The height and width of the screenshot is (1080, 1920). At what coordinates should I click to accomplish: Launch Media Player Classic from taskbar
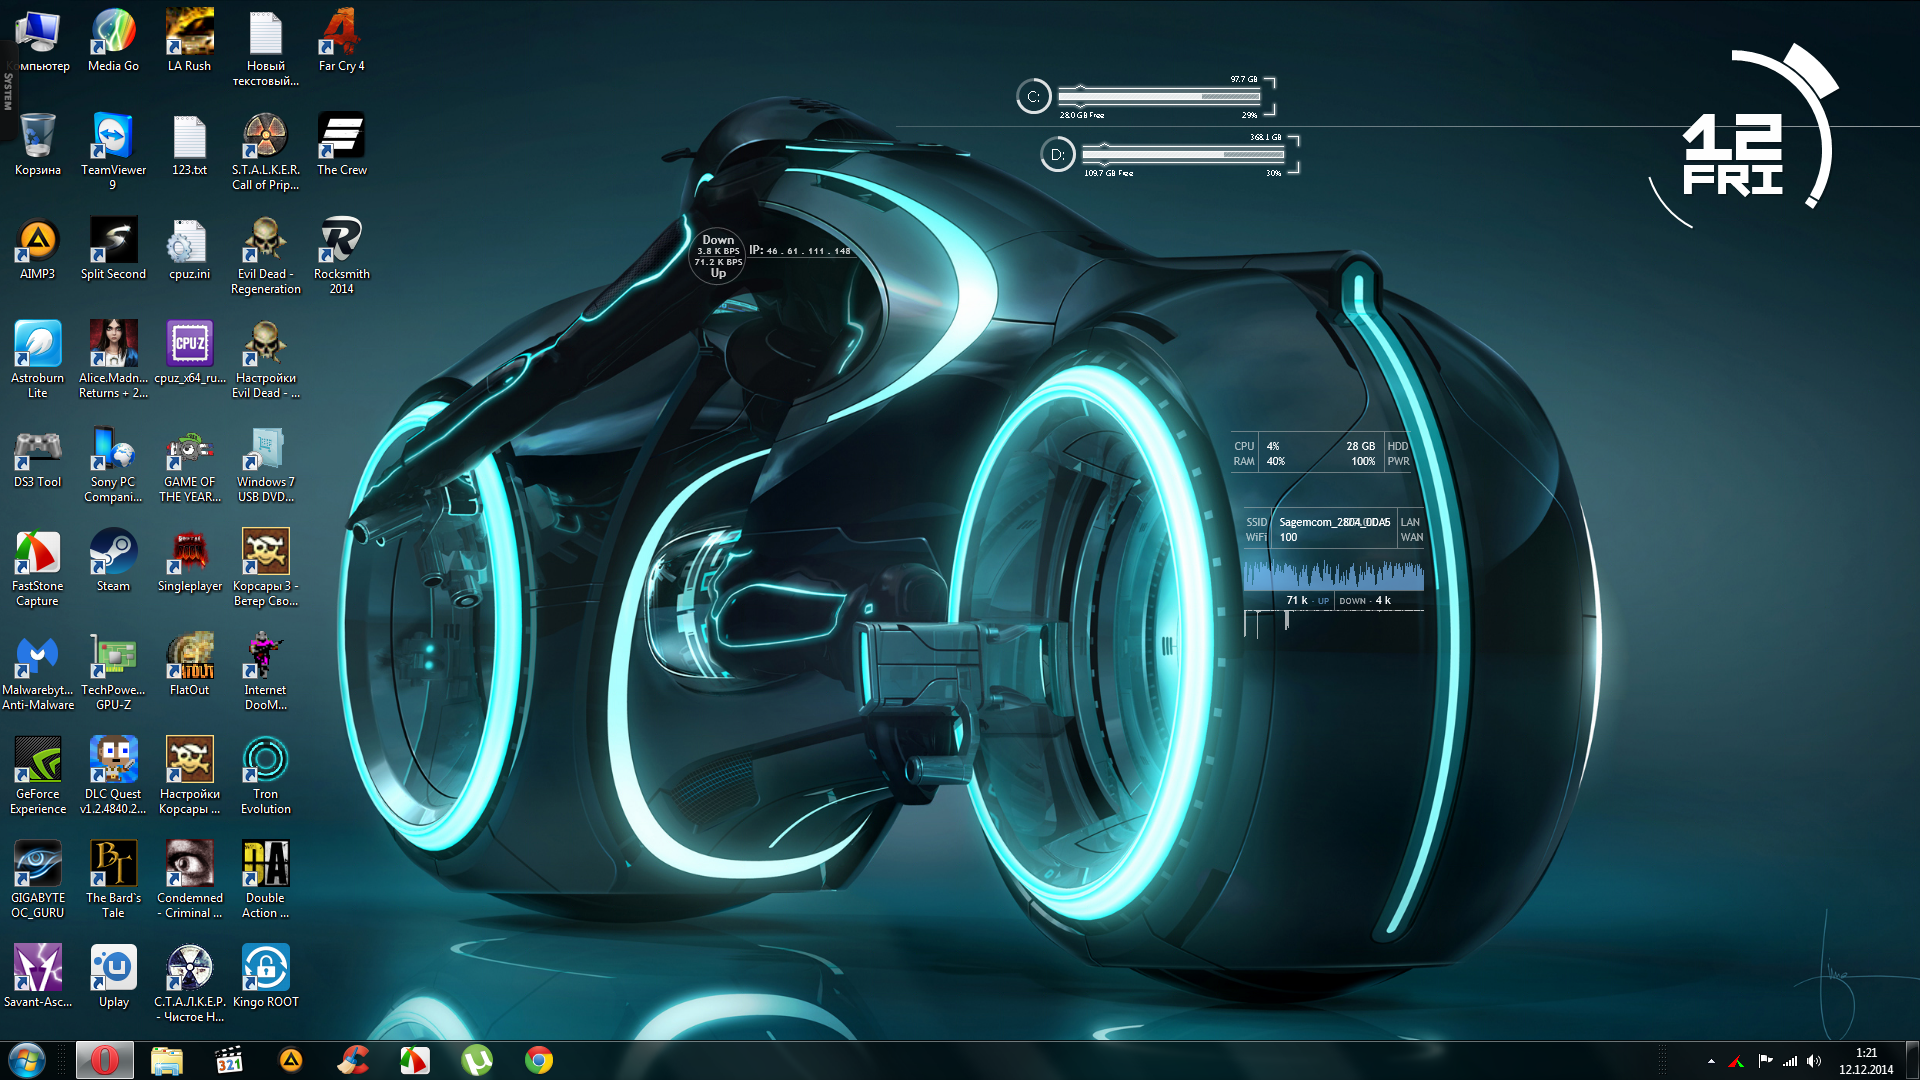tap(229, 1060)
